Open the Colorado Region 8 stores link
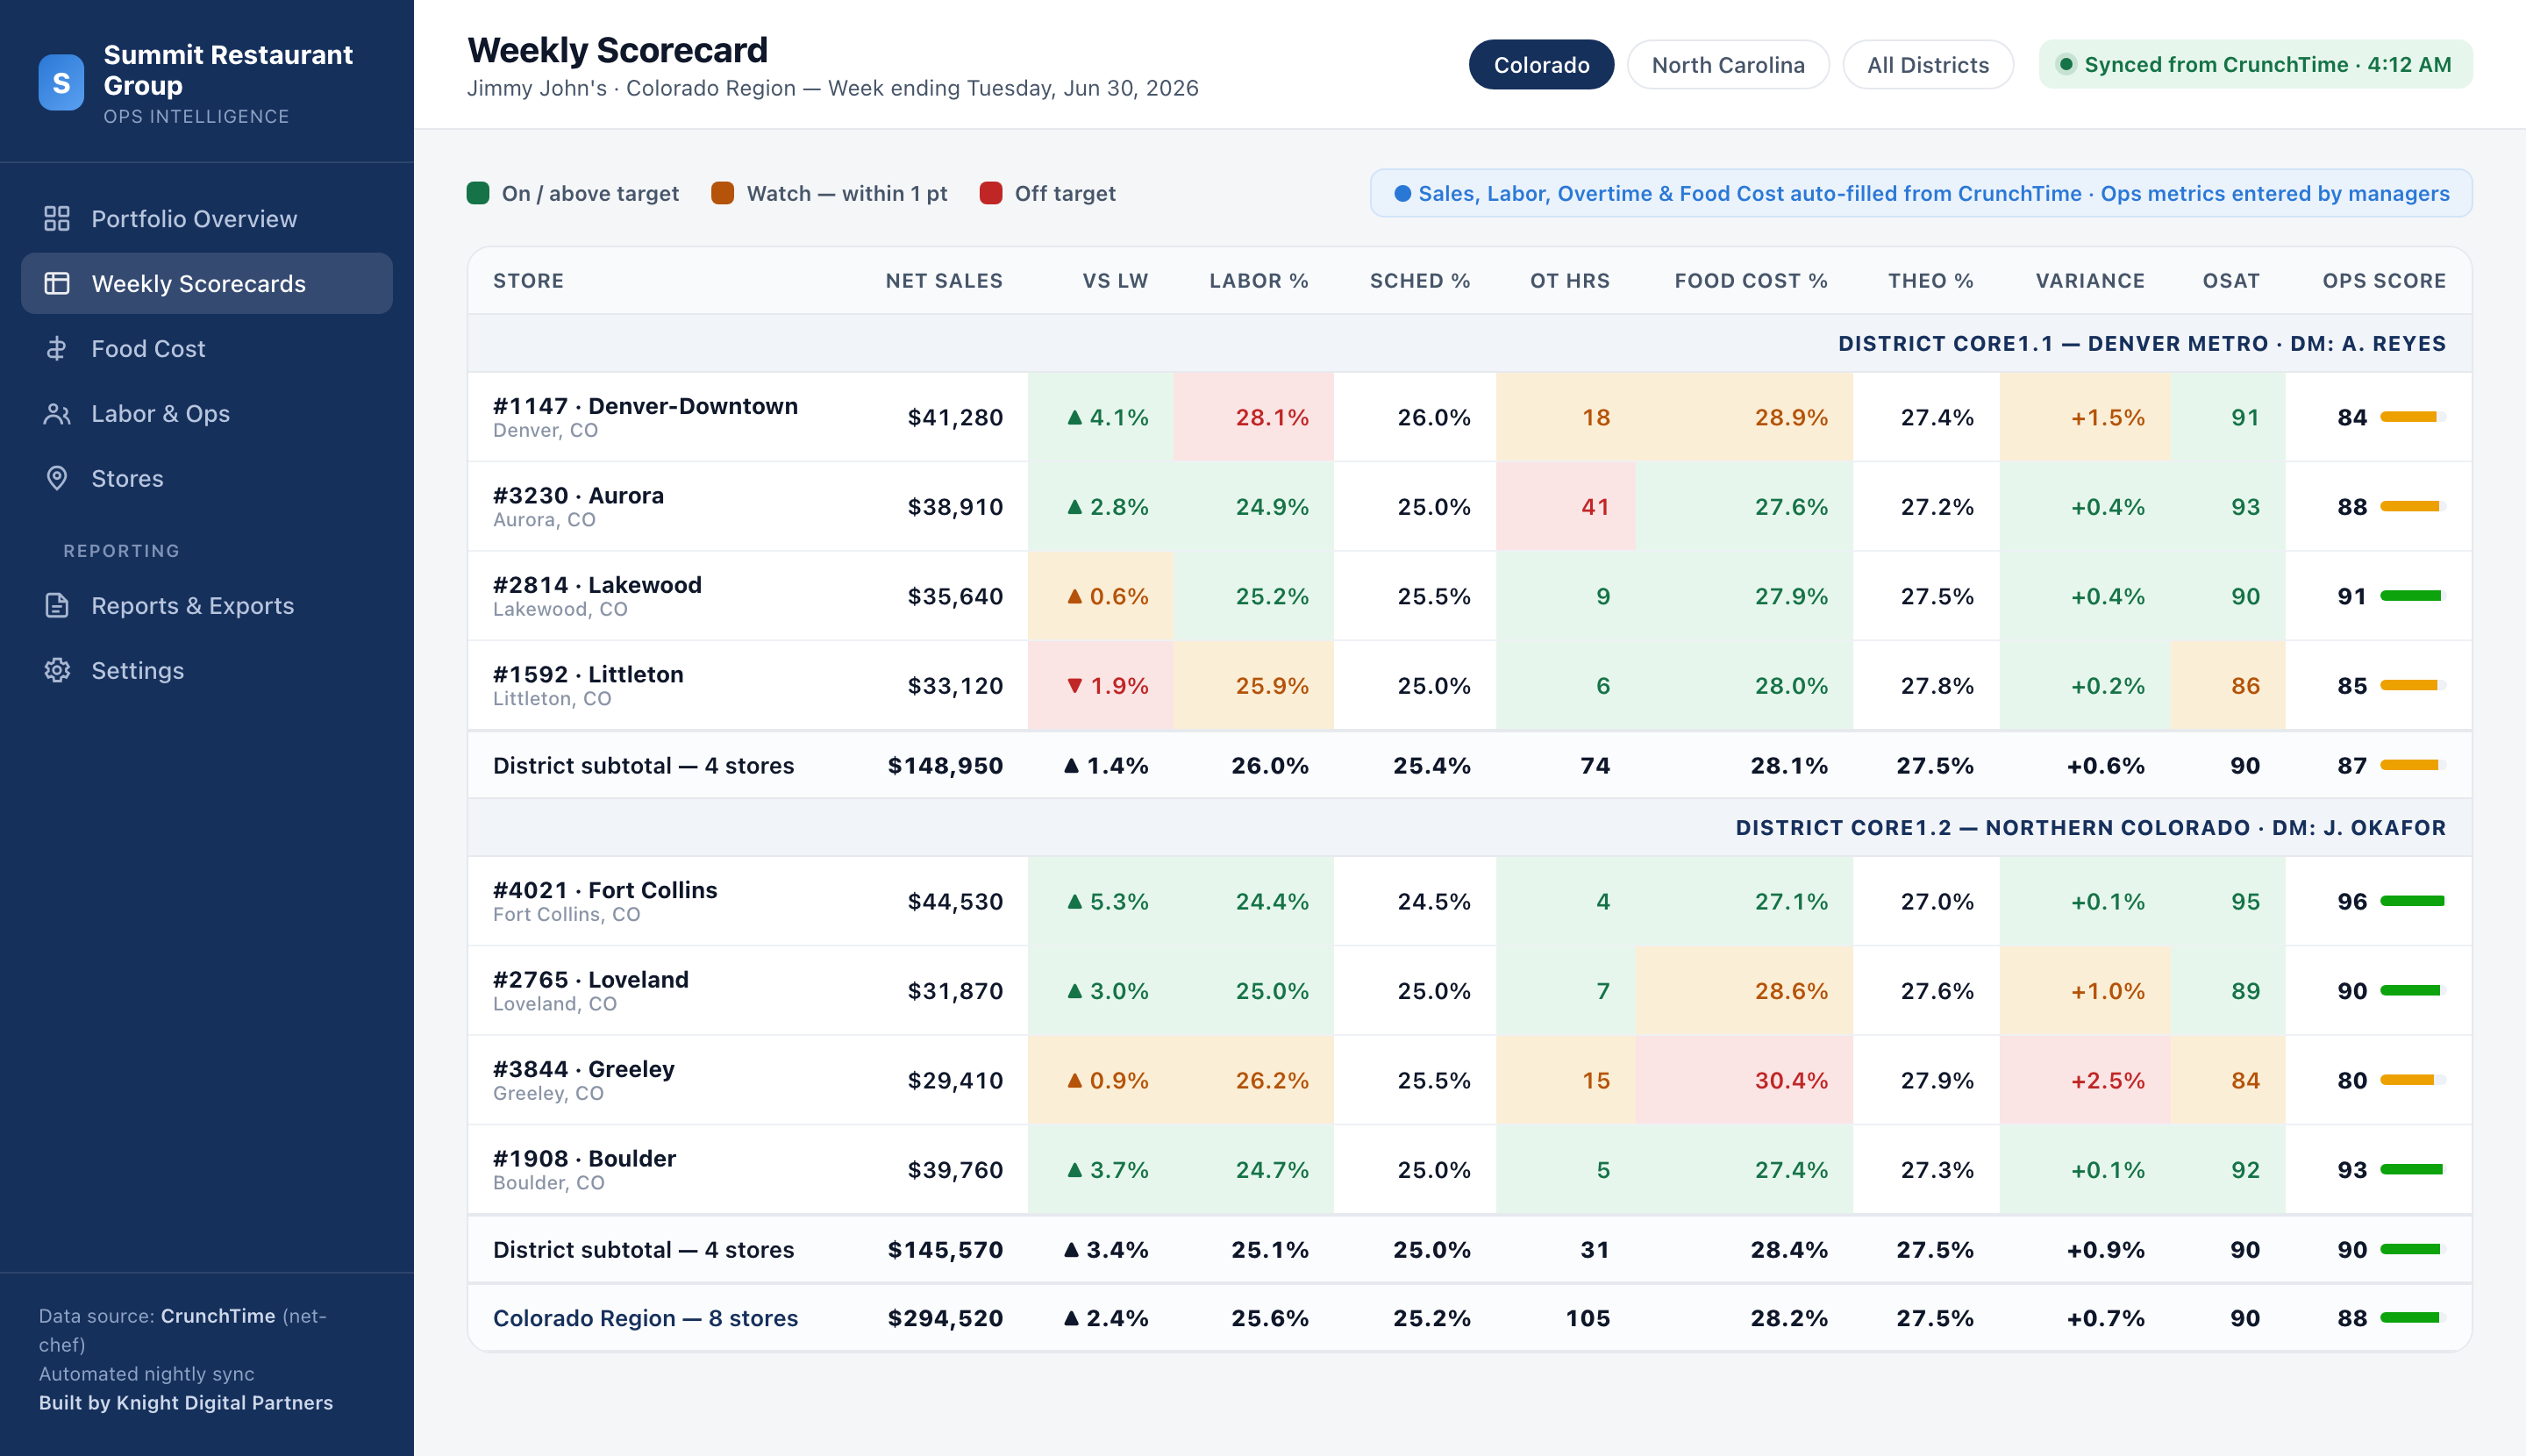The image size is (2526, 1456). (x=645, y=1319)
